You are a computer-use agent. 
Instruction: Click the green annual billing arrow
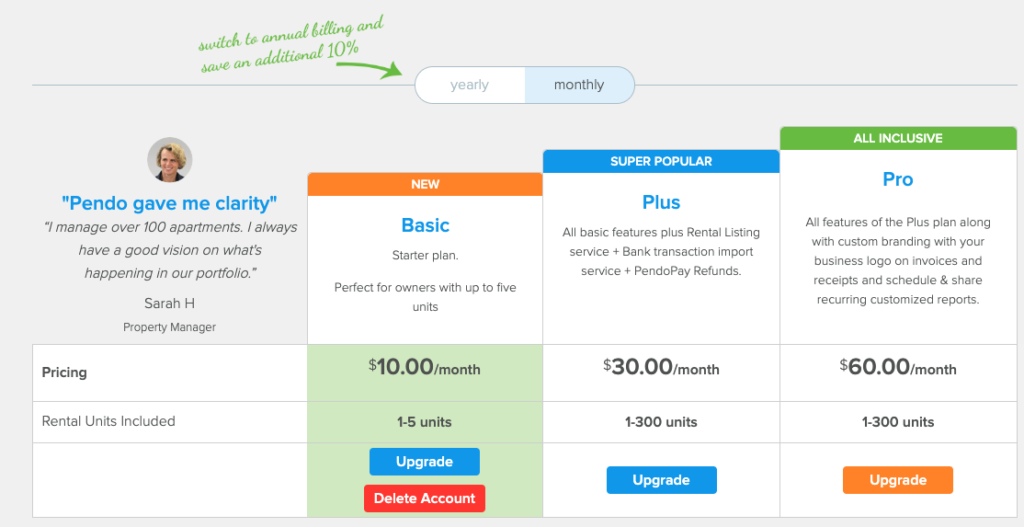click(370, 69)
